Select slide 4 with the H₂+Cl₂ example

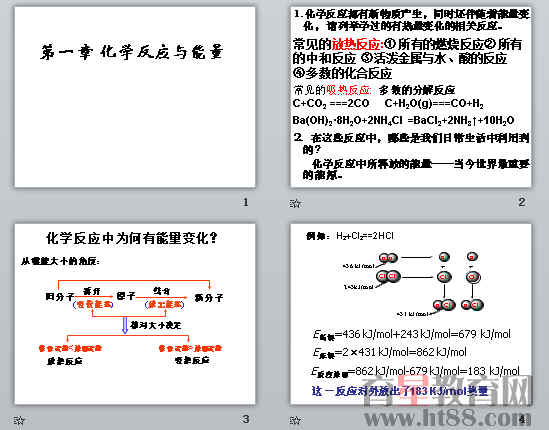(411, 314)
